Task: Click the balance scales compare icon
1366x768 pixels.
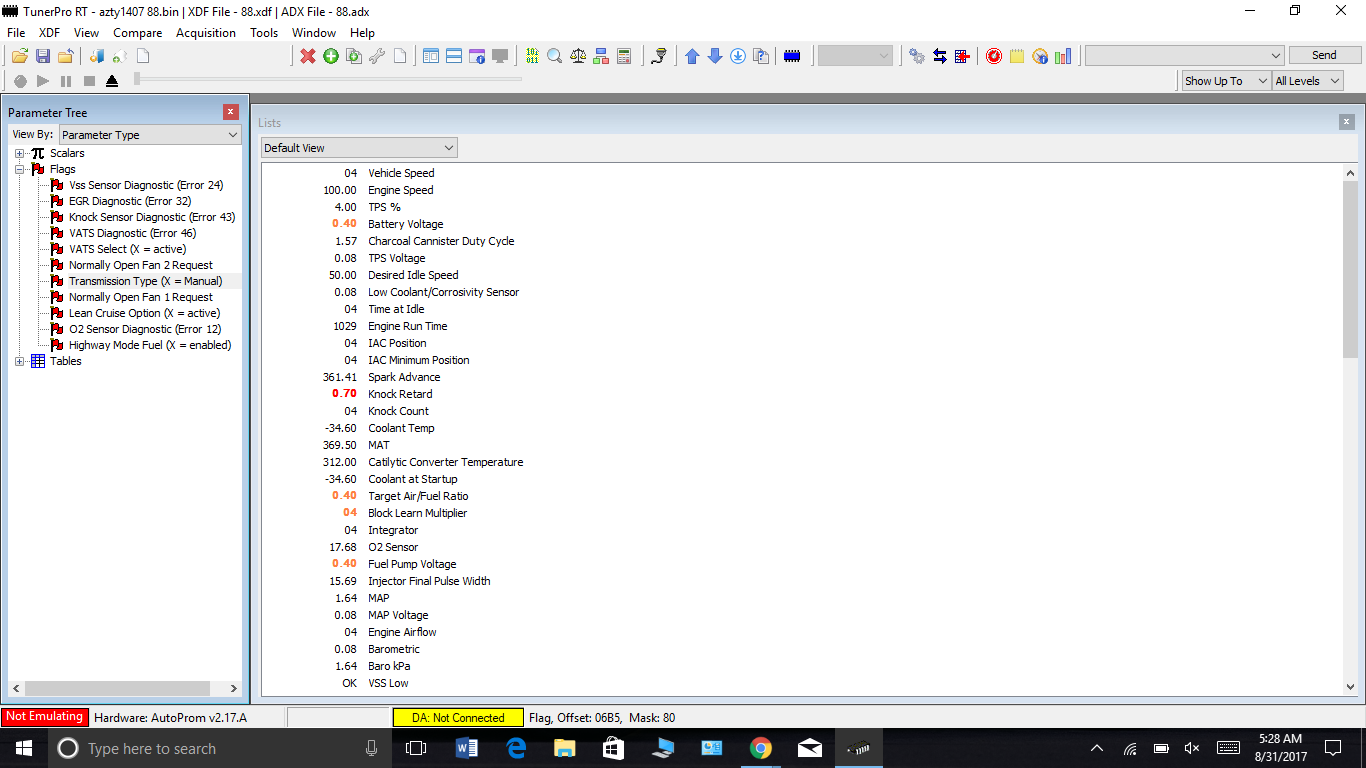Action: (x=578, y=56)
